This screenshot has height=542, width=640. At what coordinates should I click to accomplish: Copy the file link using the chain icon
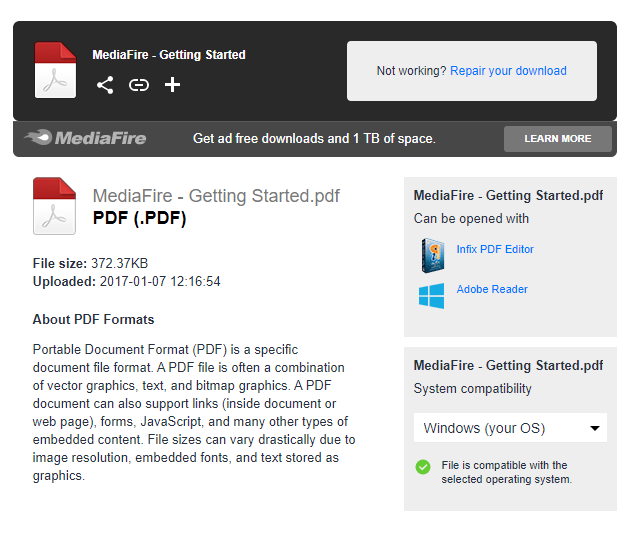pos(139,85)
